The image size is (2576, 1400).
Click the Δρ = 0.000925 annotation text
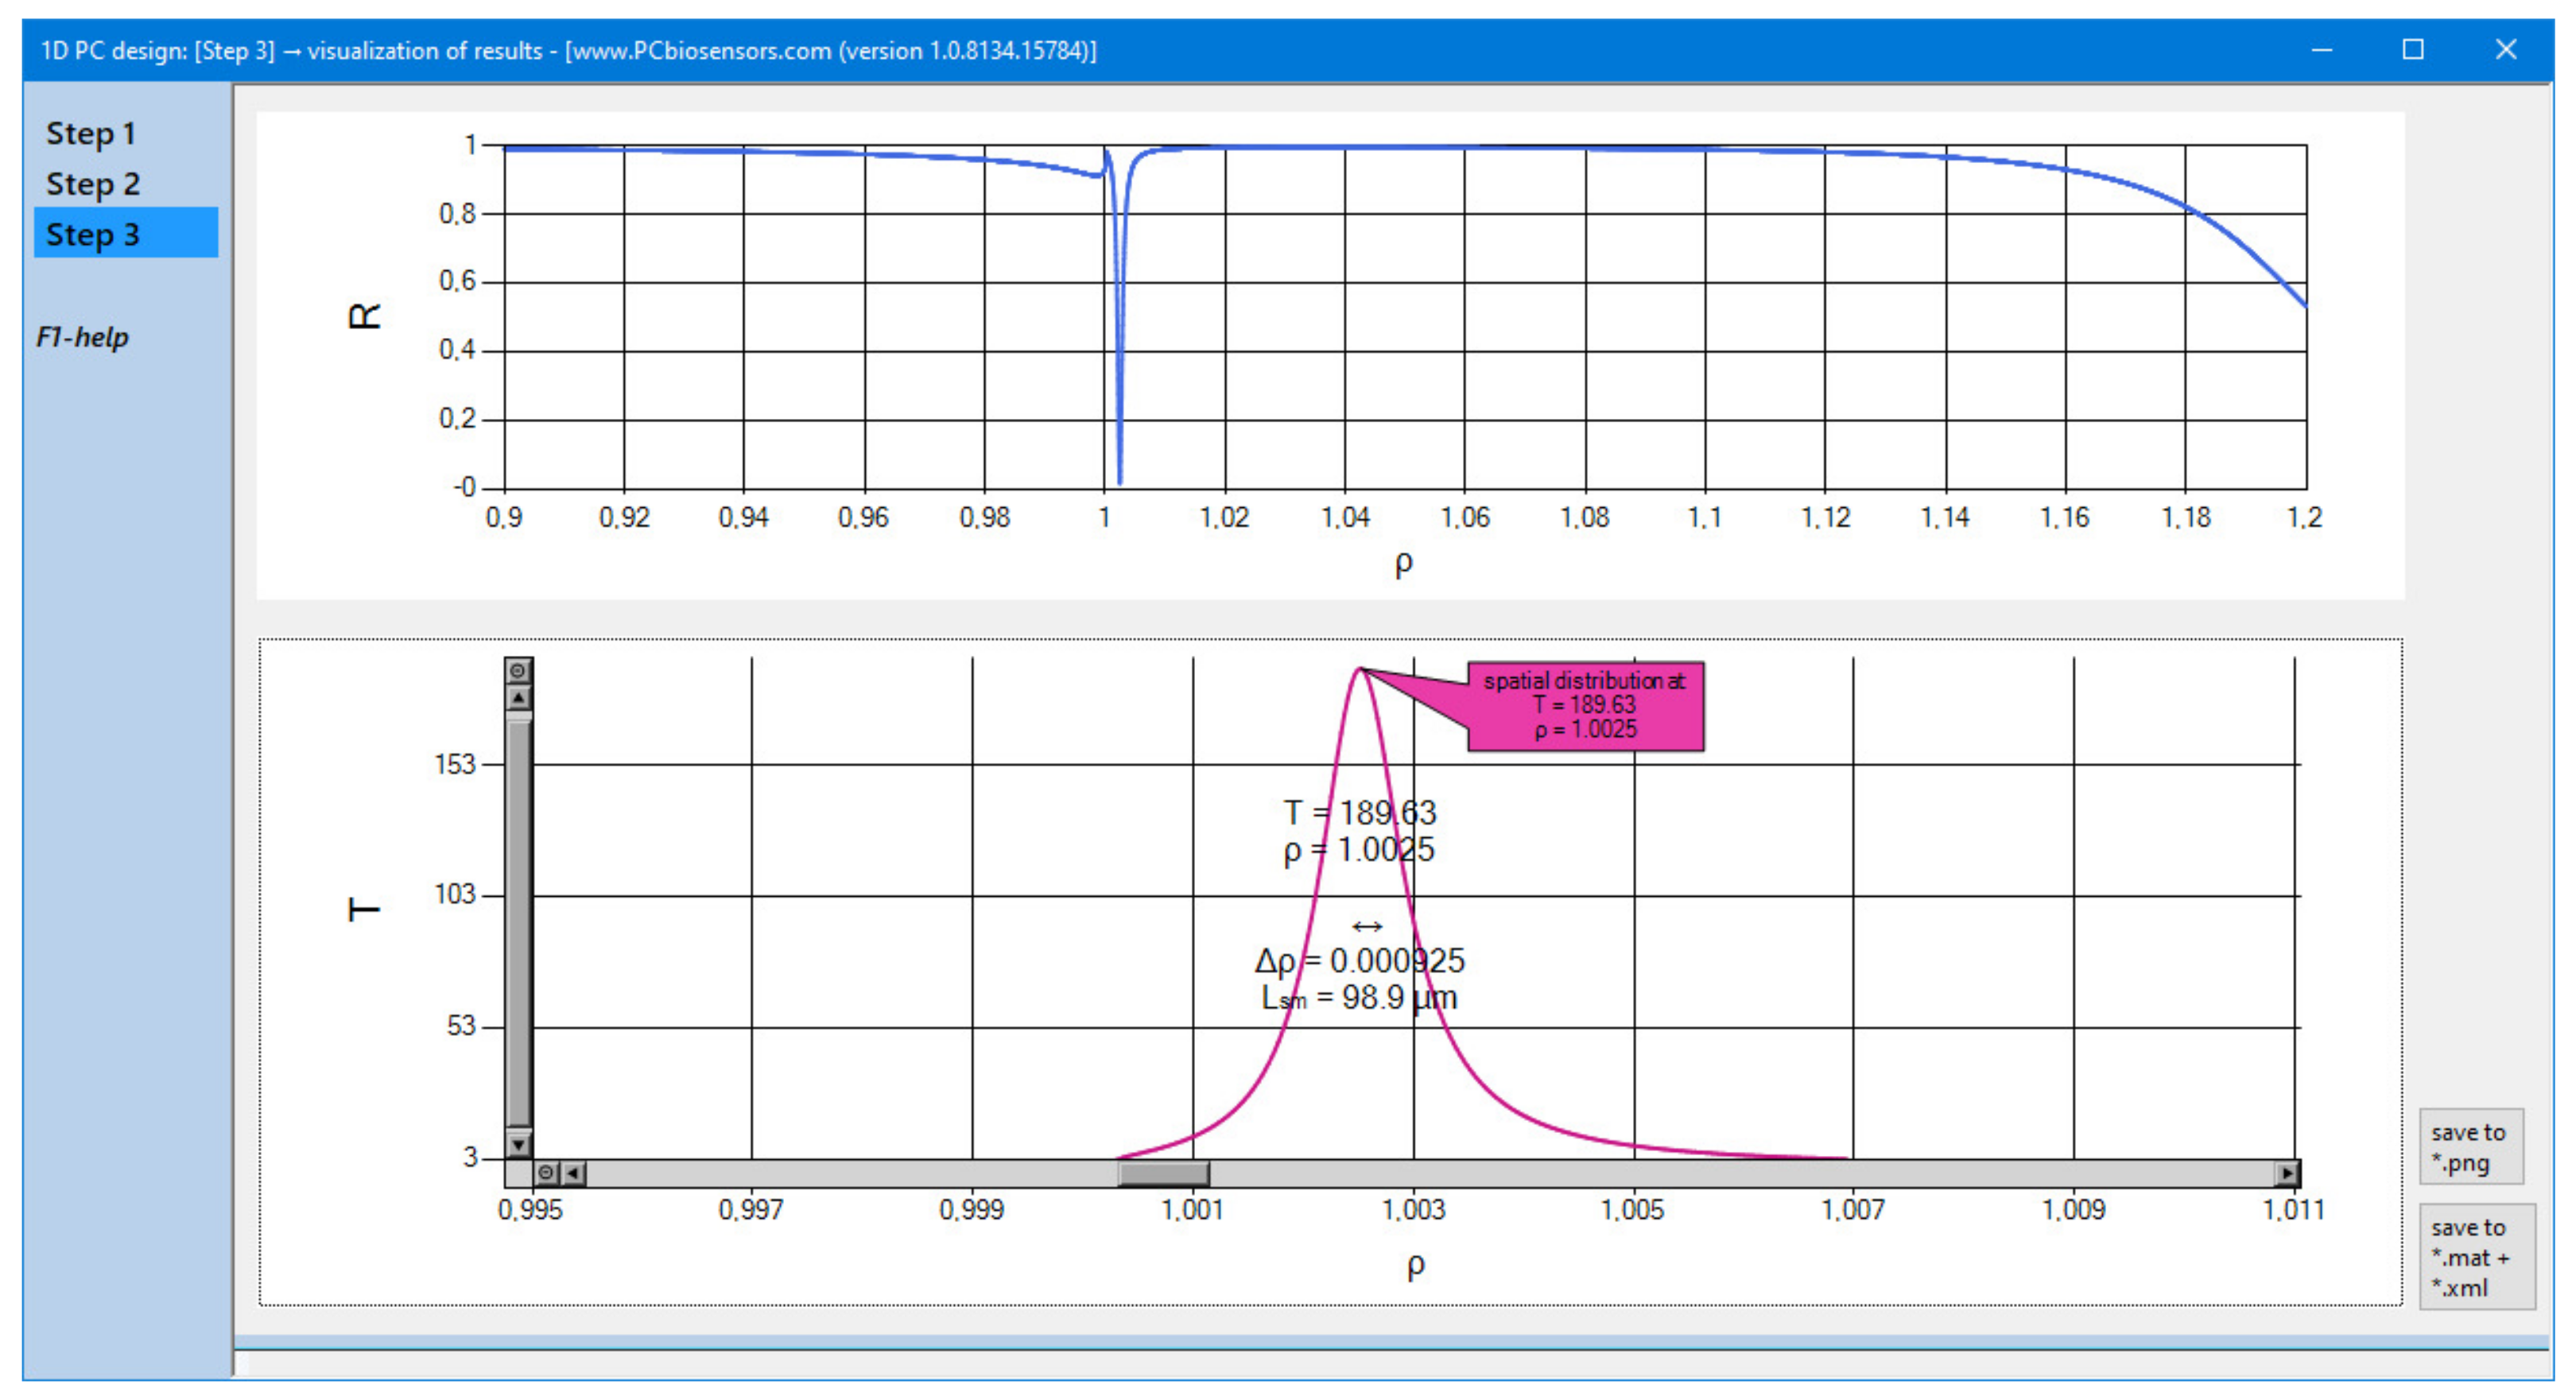pyautogui.click(x=1360, y=961)
